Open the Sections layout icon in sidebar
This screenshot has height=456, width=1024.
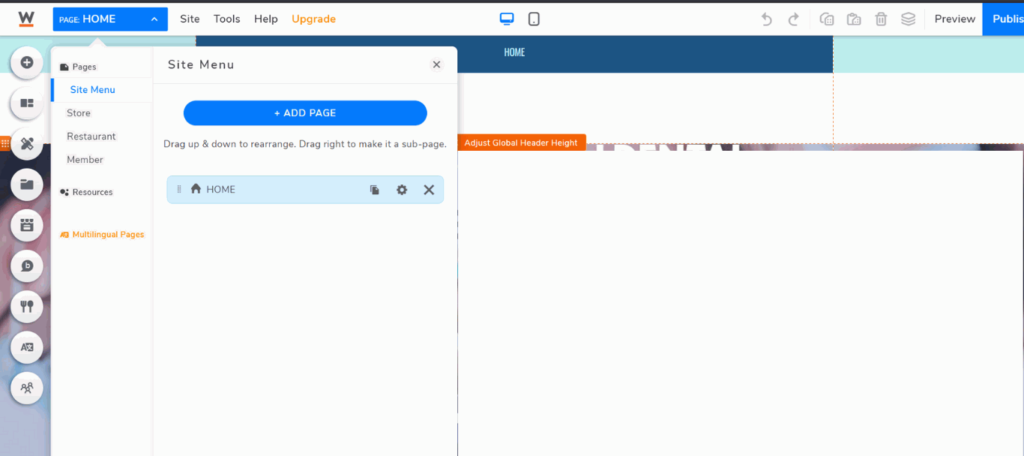27,103
